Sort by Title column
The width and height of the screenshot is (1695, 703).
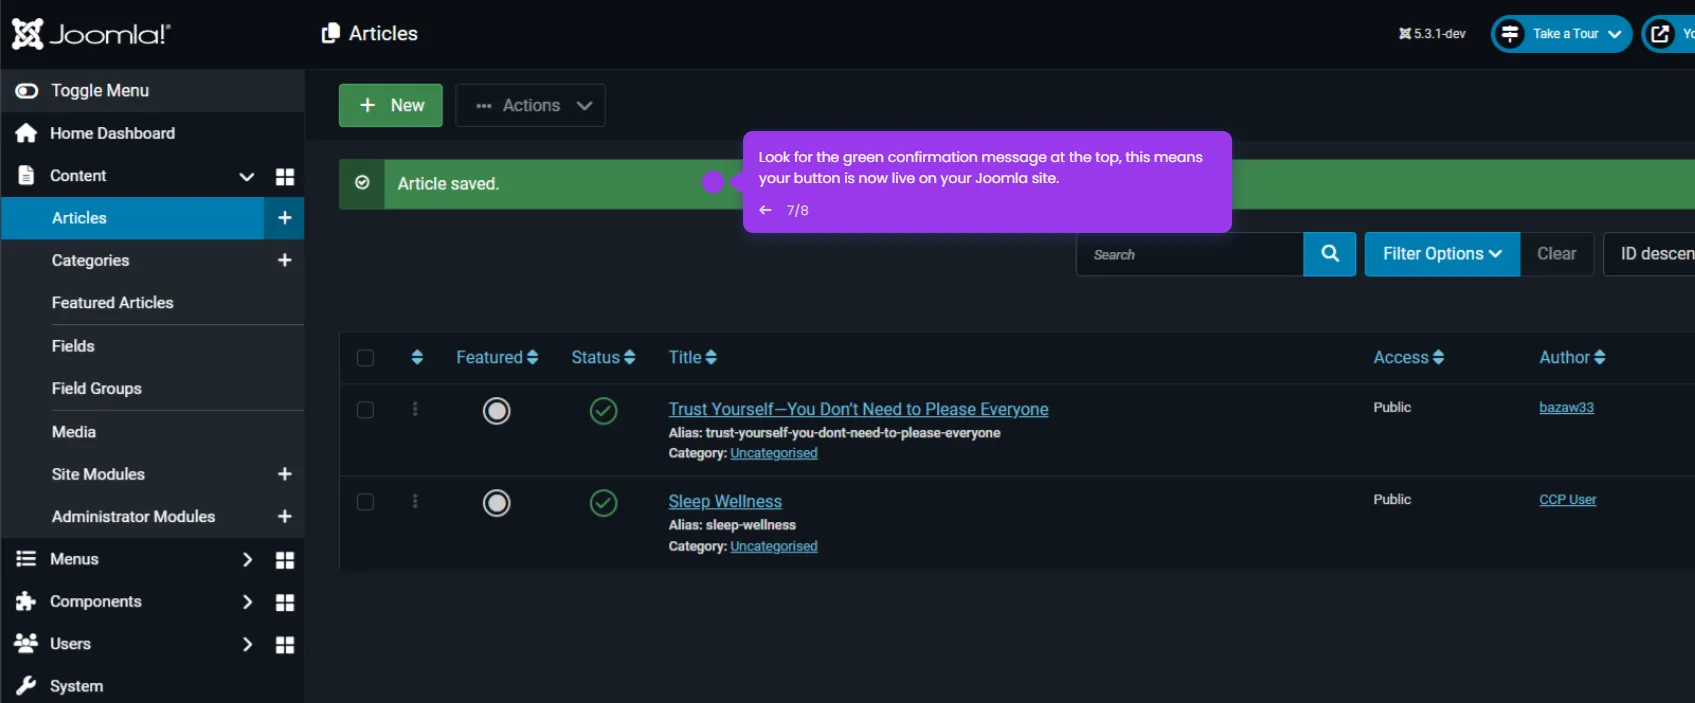(x=693, y=358)
